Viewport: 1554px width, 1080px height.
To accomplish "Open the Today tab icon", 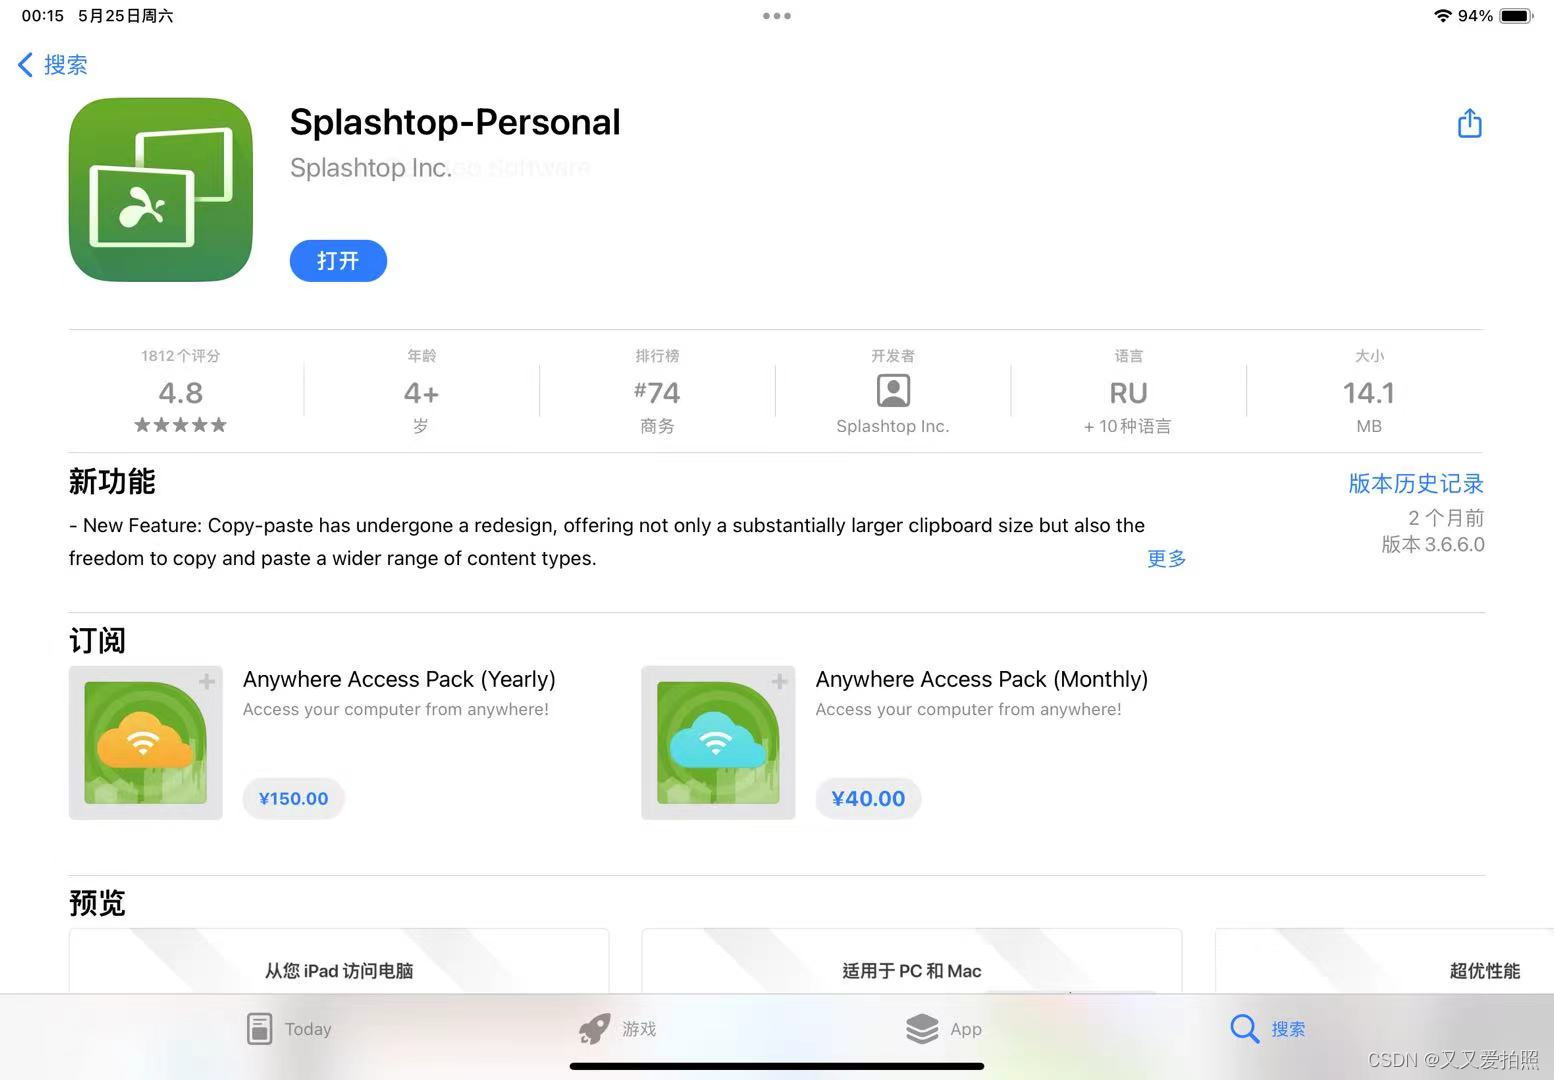I will (x=259, y=1028).
